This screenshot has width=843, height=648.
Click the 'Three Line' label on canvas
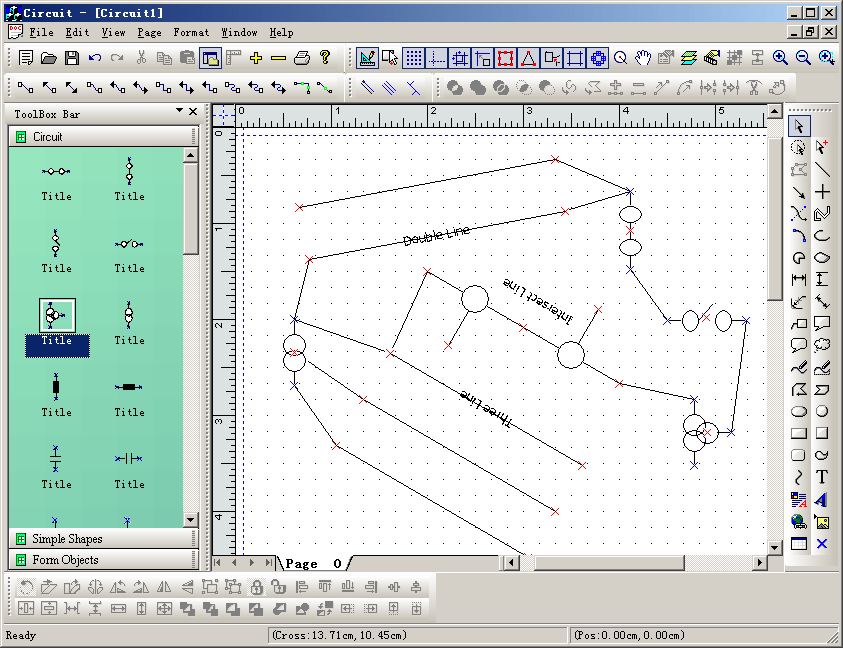pyautogui.click(x=486, y=408)
